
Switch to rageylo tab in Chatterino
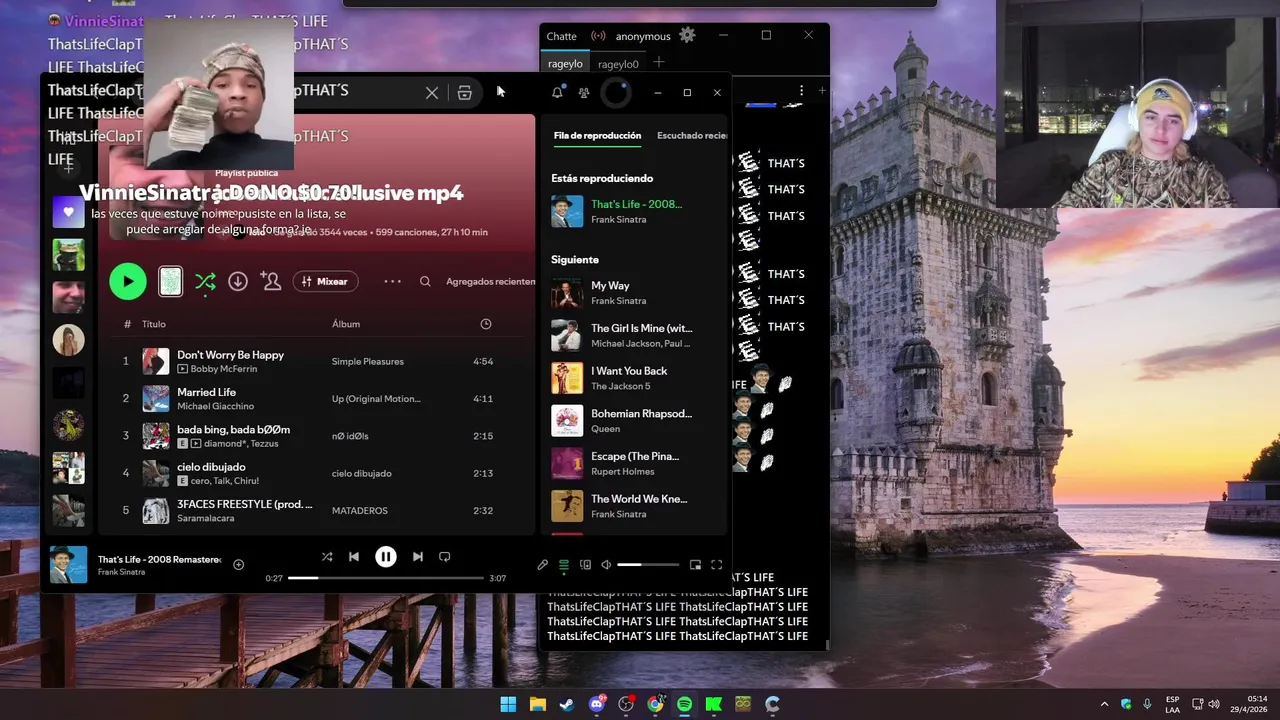click(565, 64)
